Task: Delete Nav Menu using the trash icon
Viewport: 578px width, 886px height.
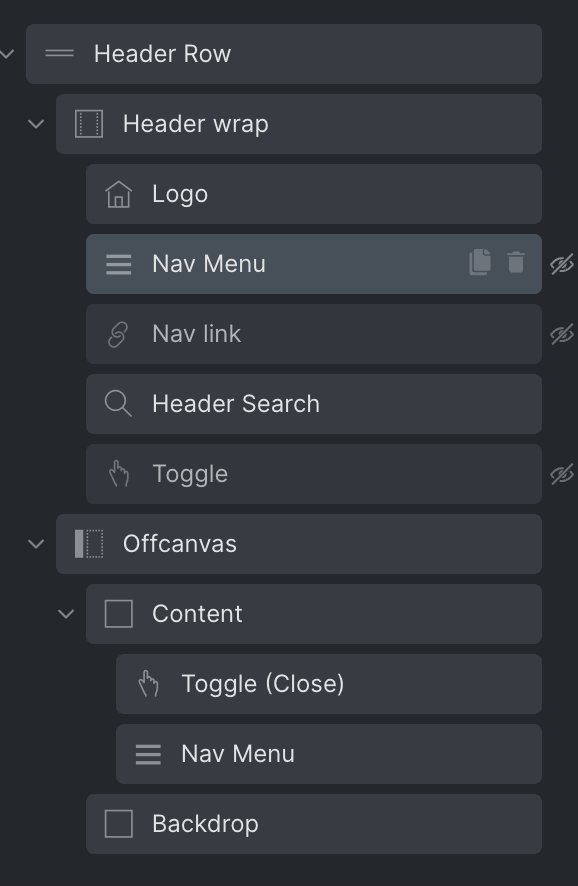Action: point(516,263)
